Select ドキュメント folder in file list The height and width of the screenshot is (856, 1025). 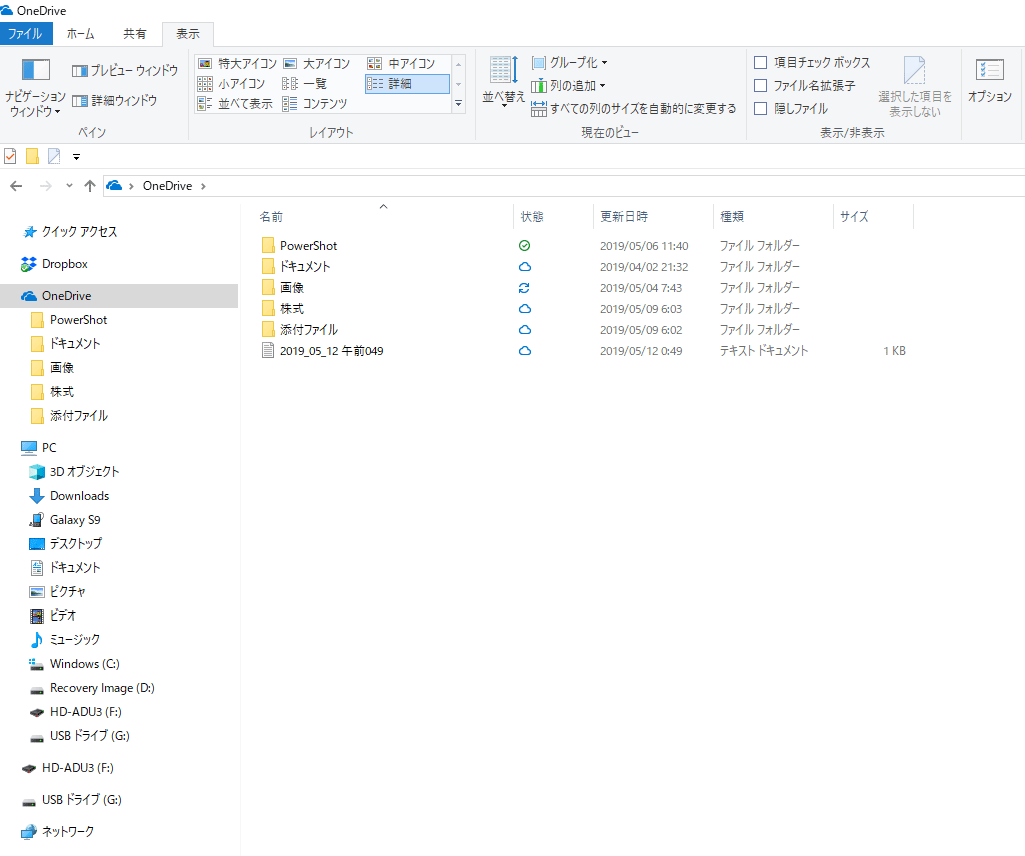pyautogui.click(x=305, y=267)
